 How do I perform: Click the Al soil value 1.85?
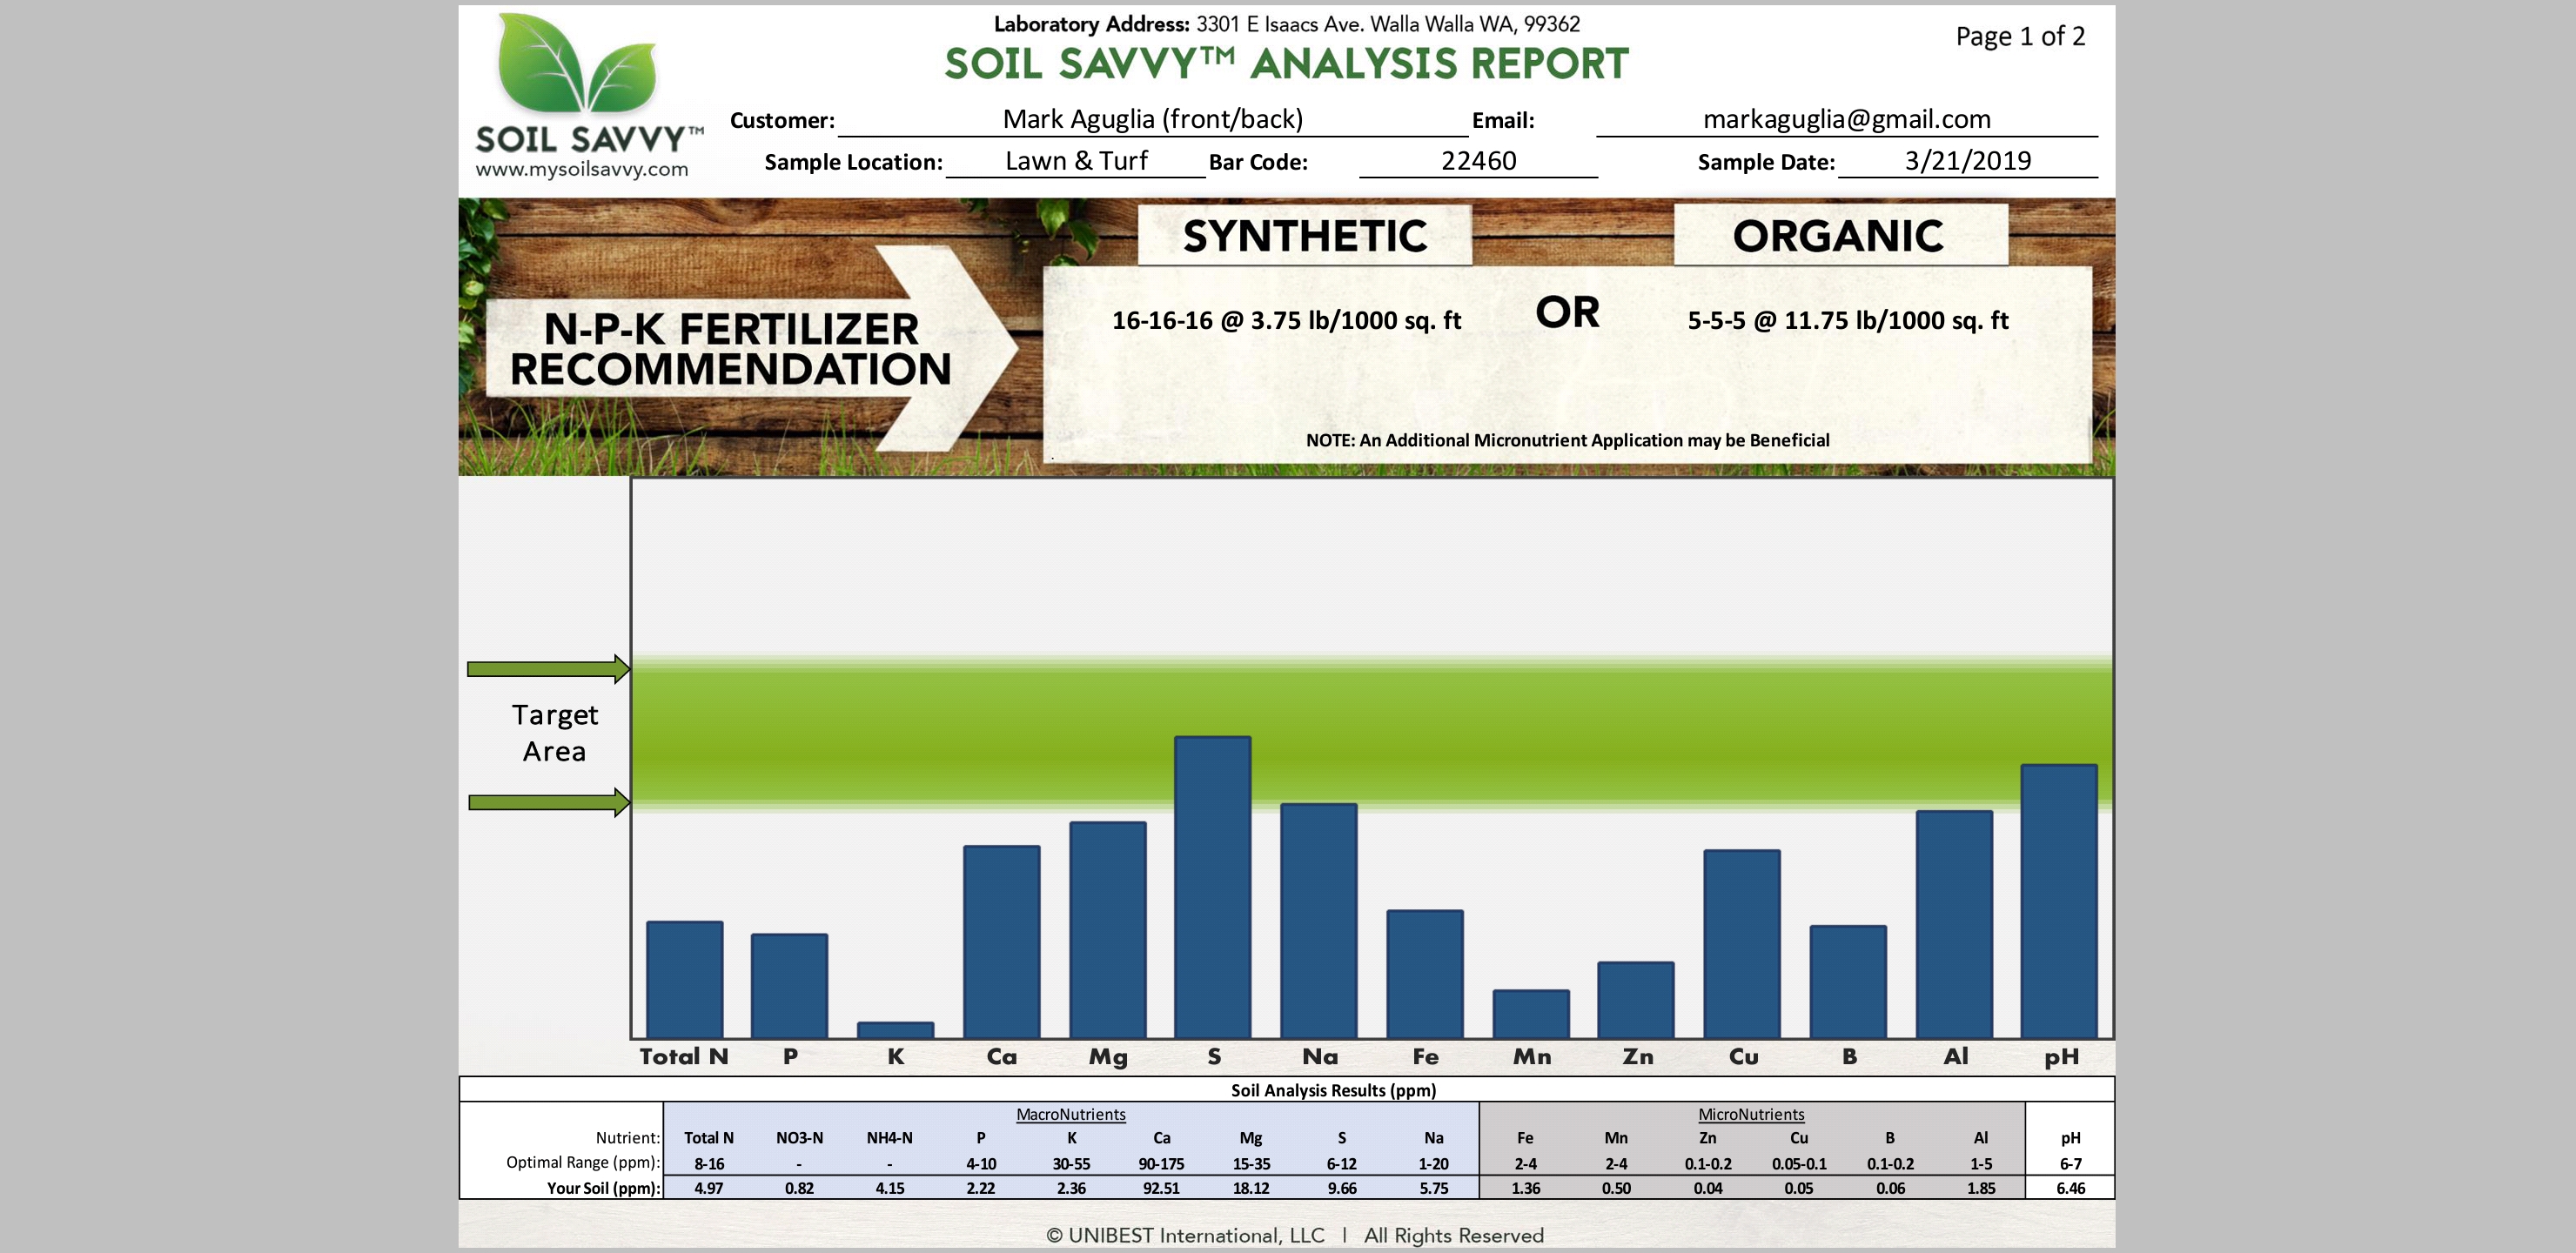[x=1980, y=1188]
